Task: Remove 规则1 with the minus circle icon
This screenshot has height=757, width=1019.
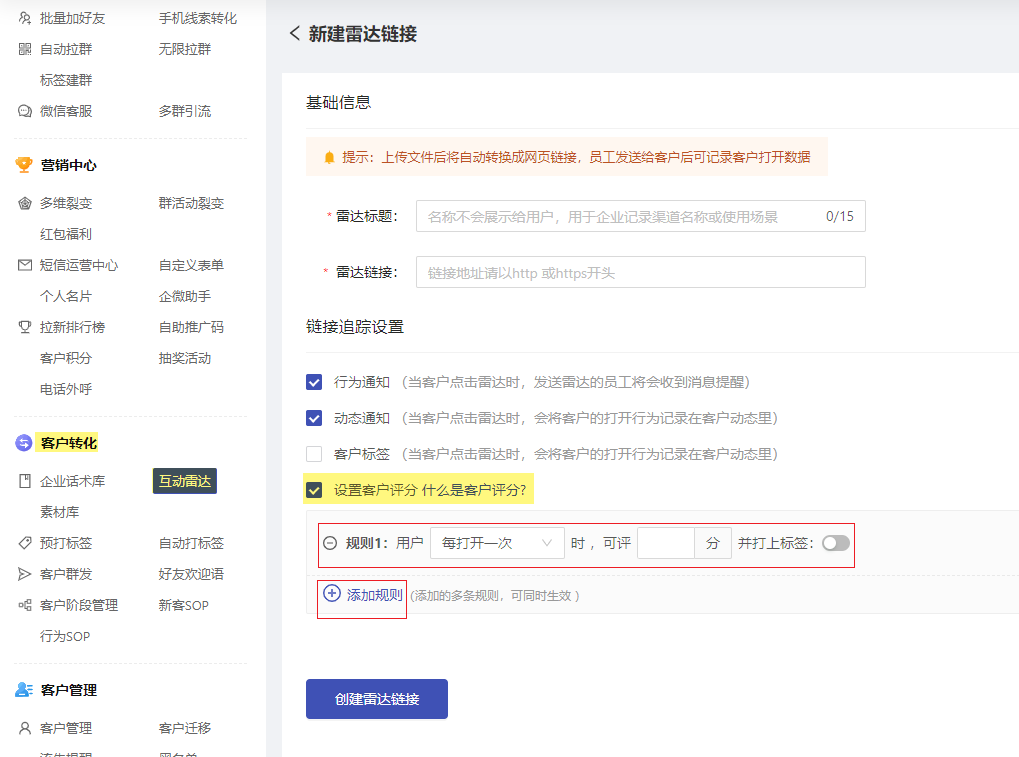Action: (330, 543)
